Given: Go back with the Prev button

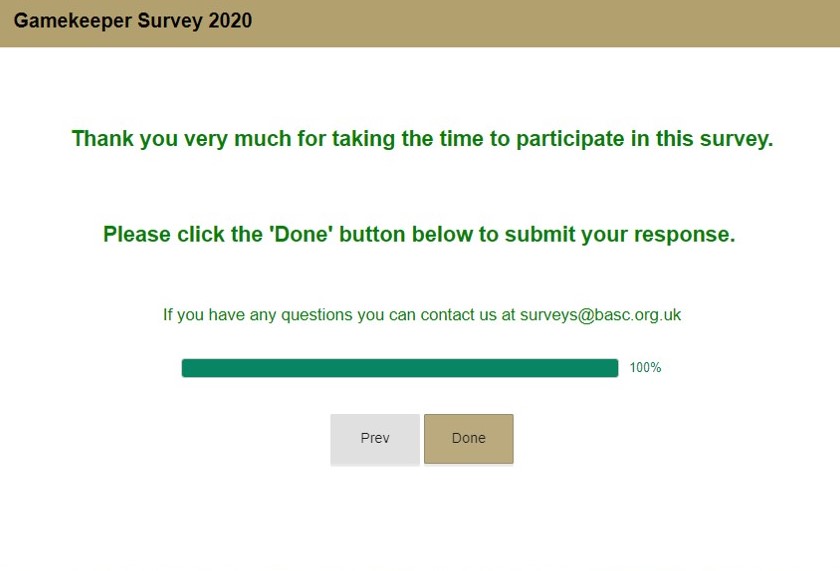Looking at the screenshot, I should pos(375,439).
